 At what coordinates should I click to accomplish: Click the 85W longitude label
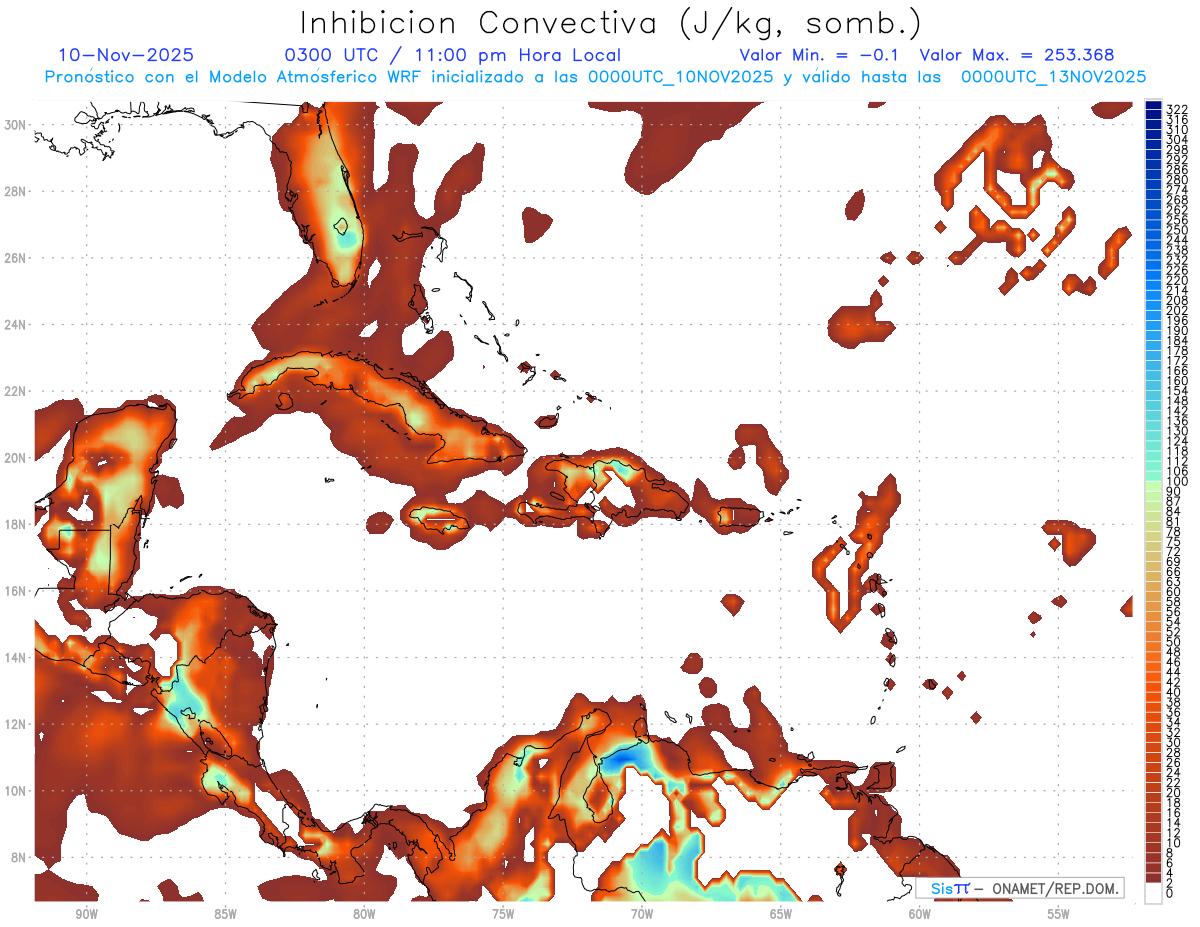[225, 914]
